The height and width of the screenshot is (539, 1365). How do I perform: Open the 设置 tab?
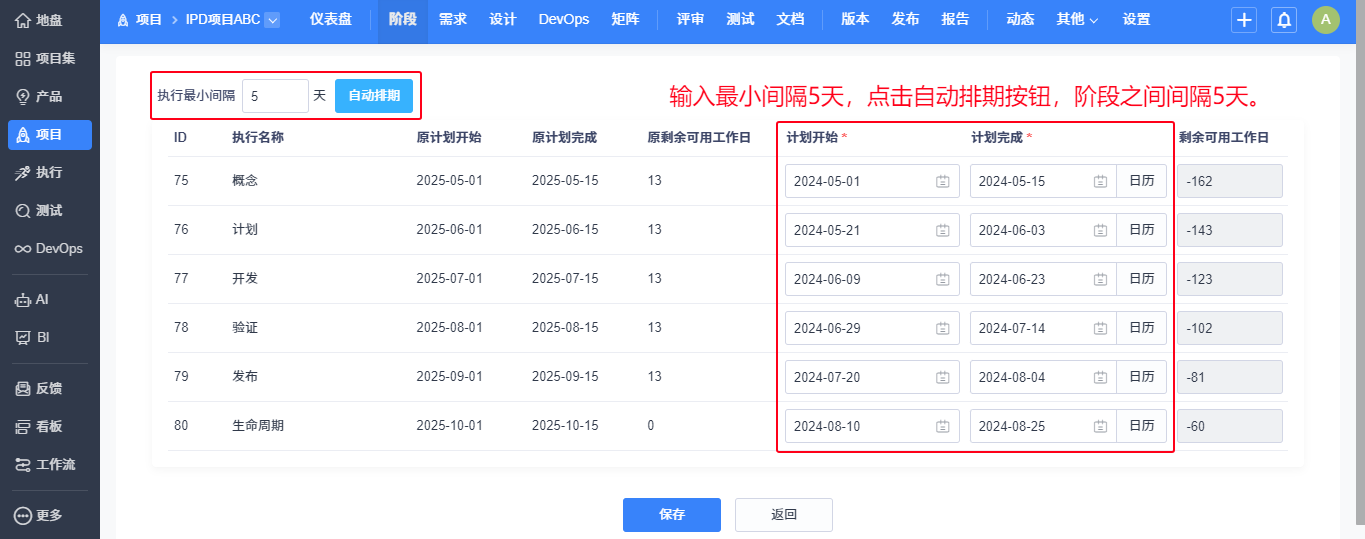(1136, 19)
